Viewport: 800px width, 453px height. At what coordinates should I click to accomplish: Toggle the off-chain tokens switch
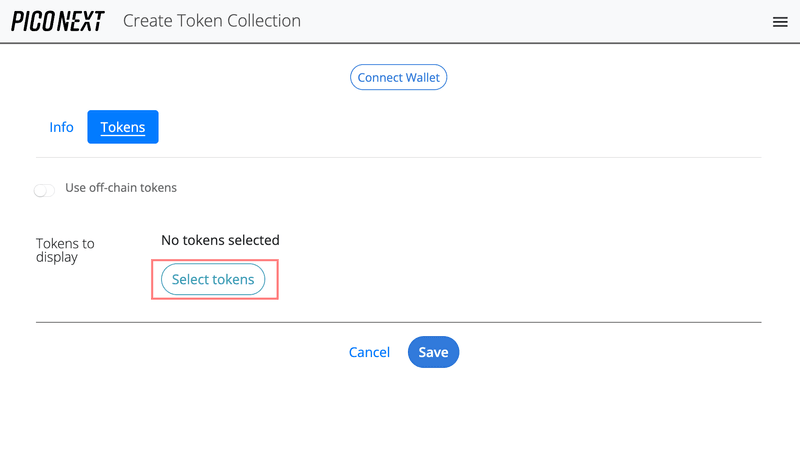click(44, 190)
